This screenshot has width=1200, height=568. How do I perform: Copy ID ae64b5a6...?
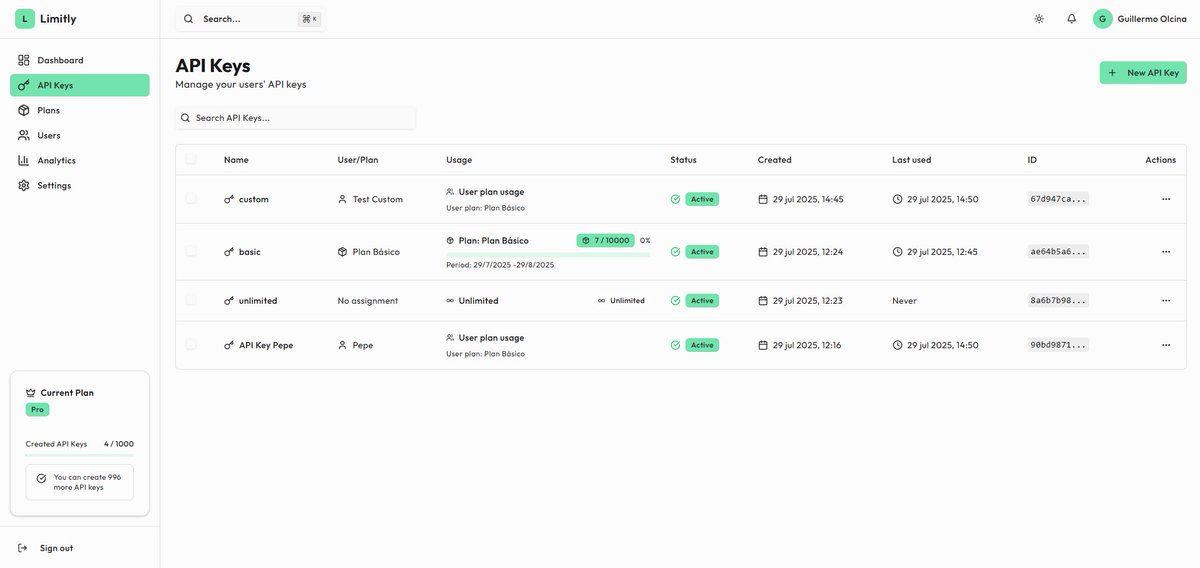click(1058, 252)
